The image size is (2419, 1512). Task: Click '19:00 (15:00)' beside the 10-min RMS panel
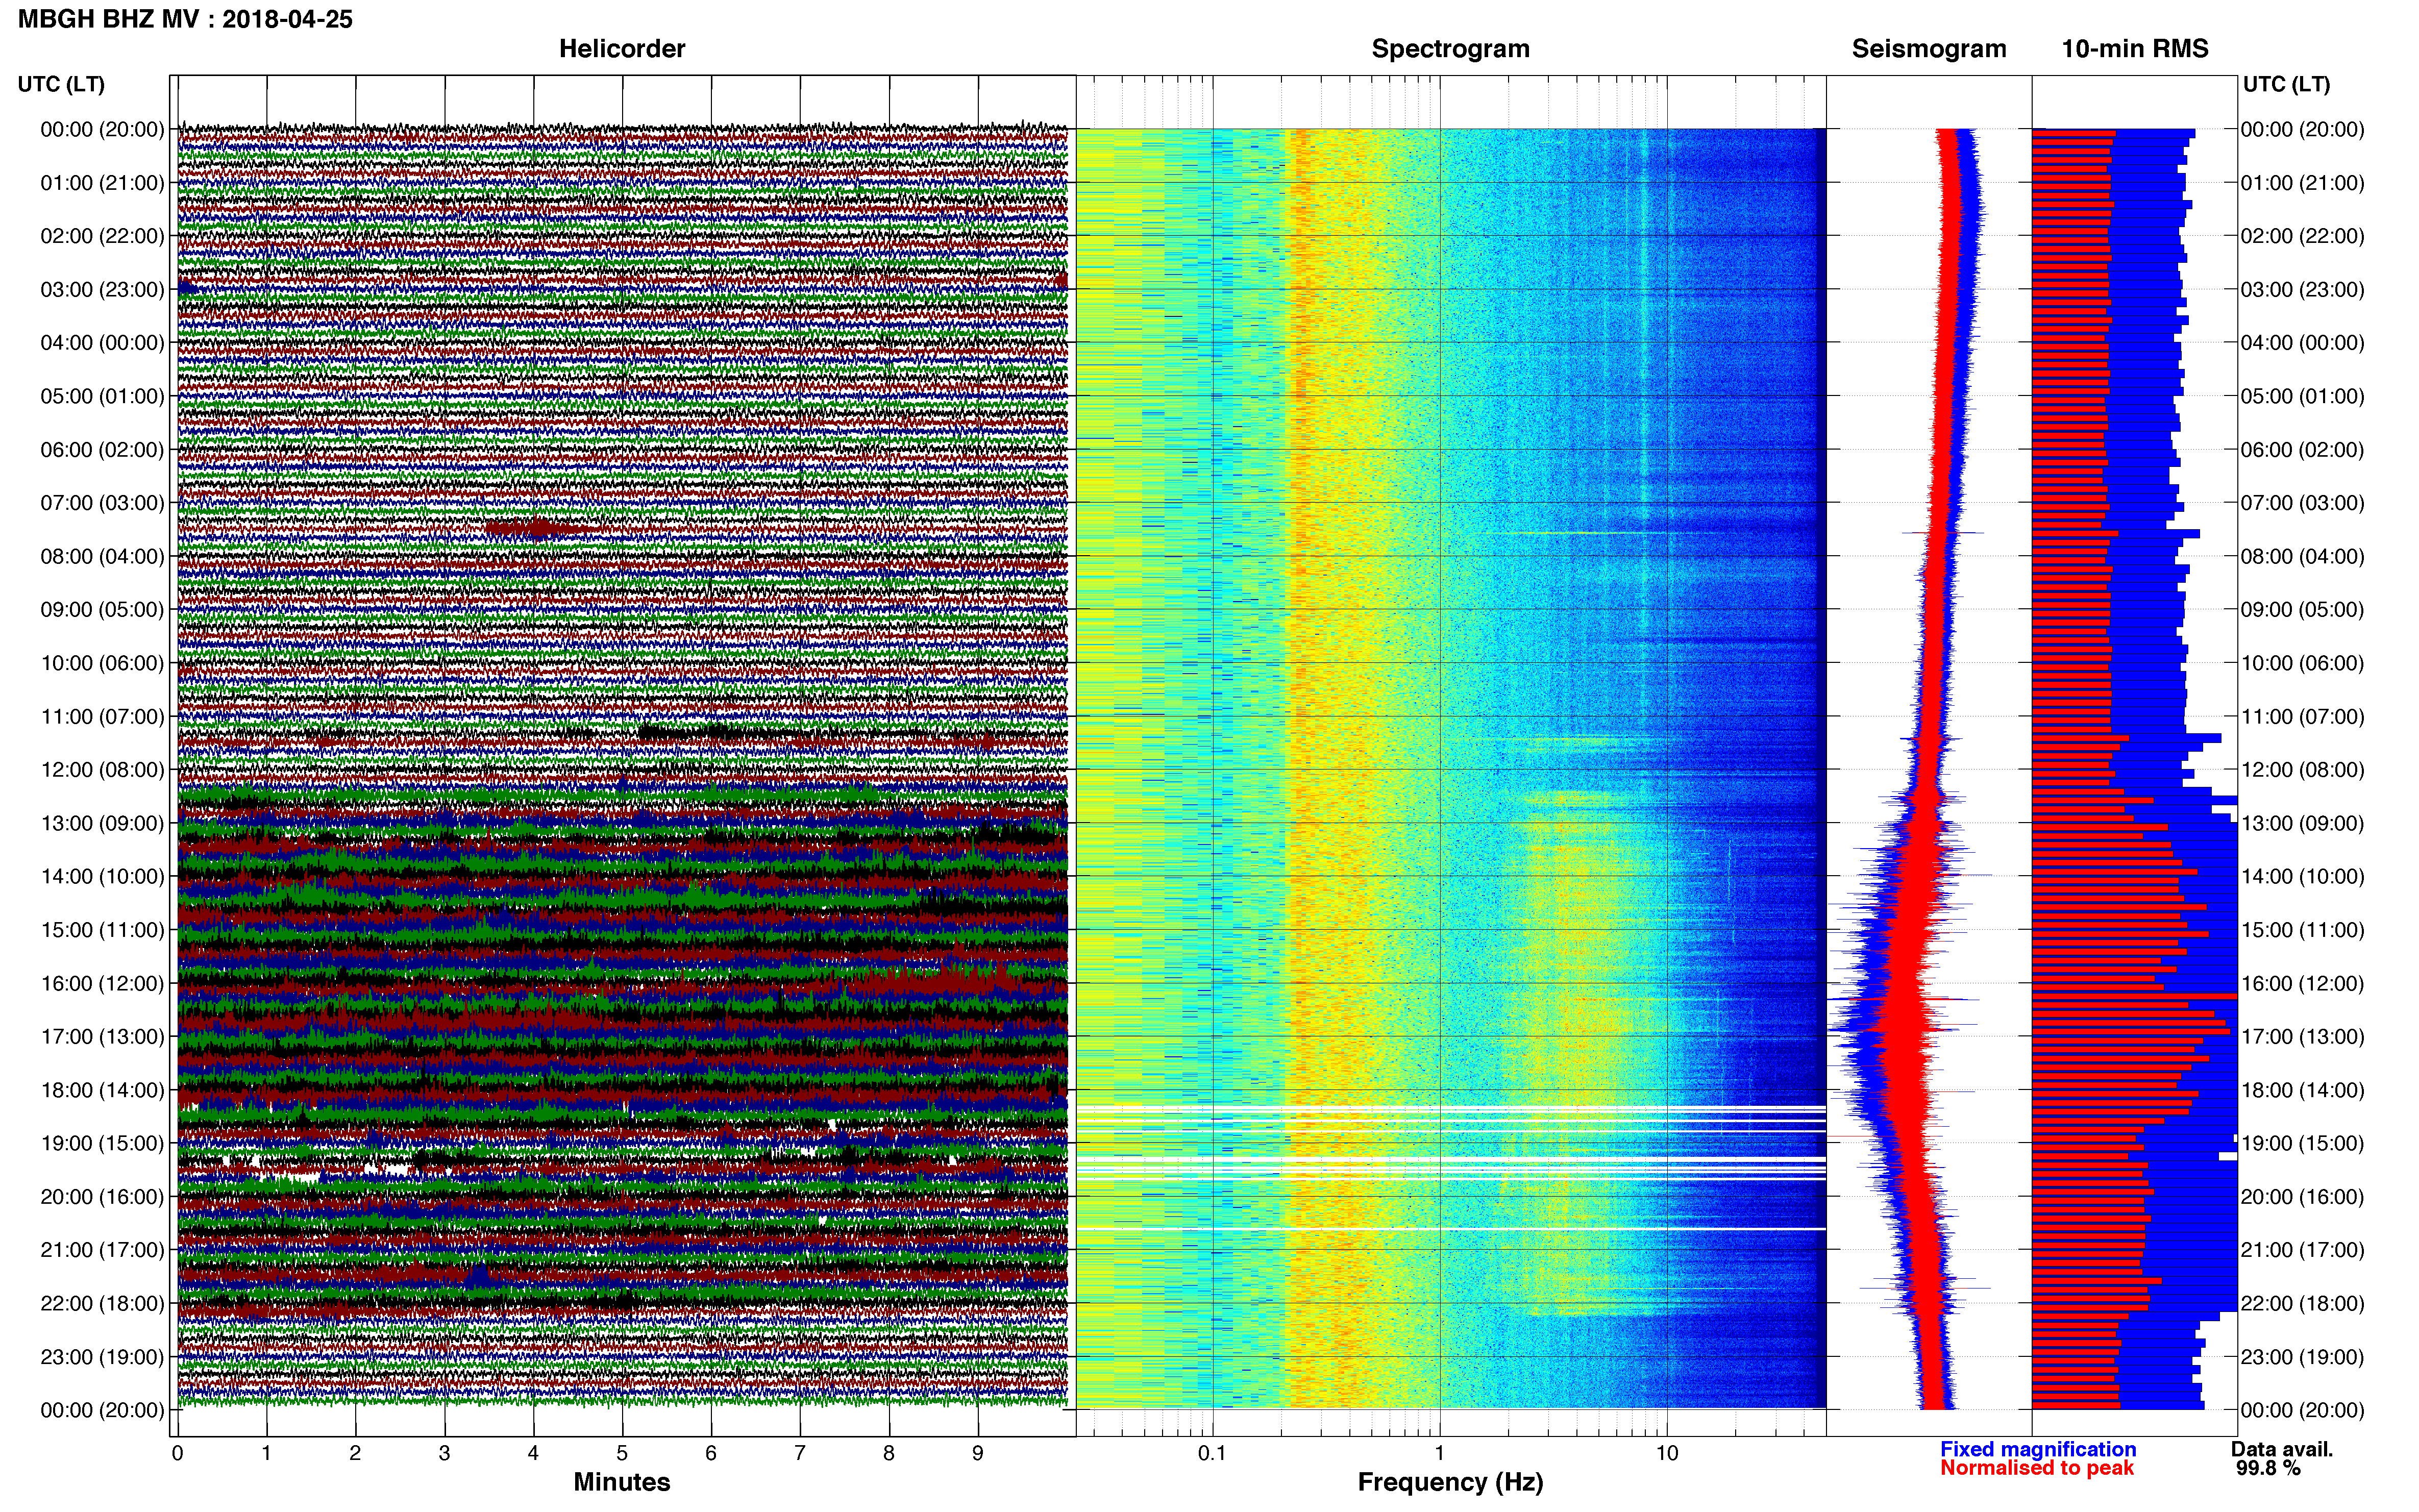point(2302,1144)
